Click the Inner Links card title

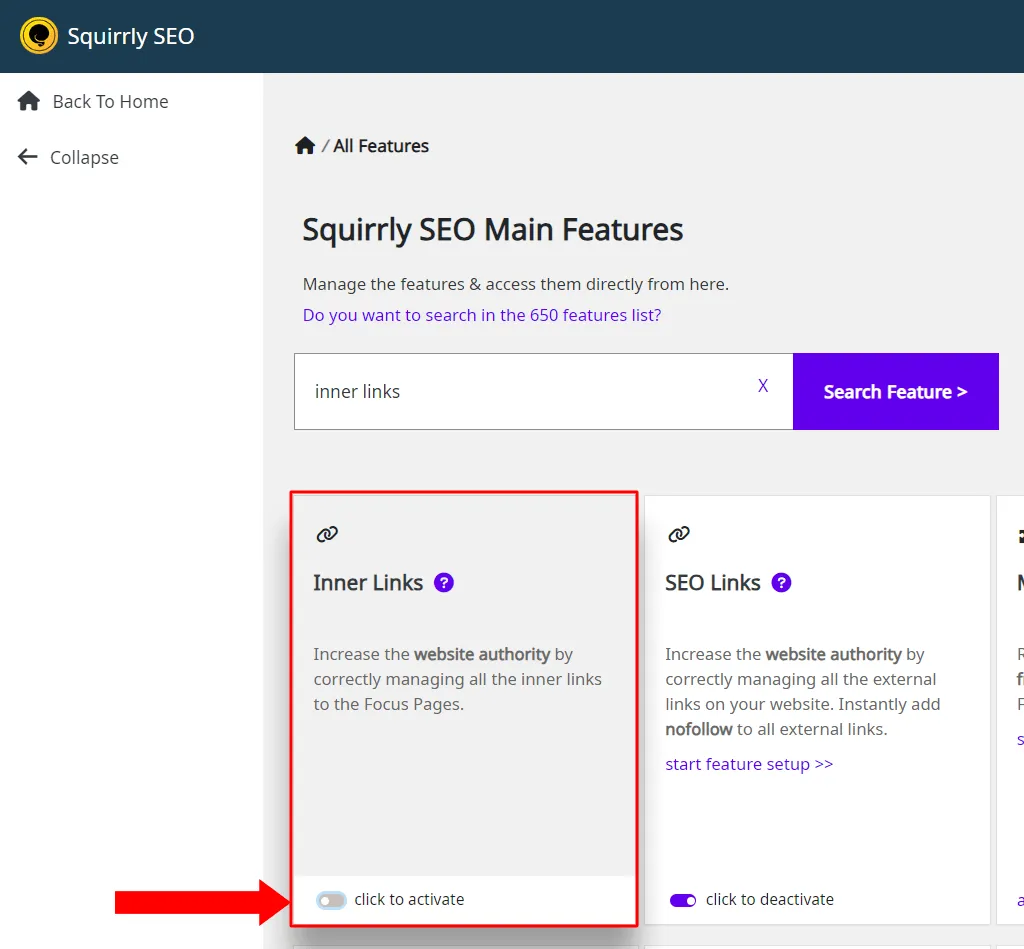[x=368, y=583]
